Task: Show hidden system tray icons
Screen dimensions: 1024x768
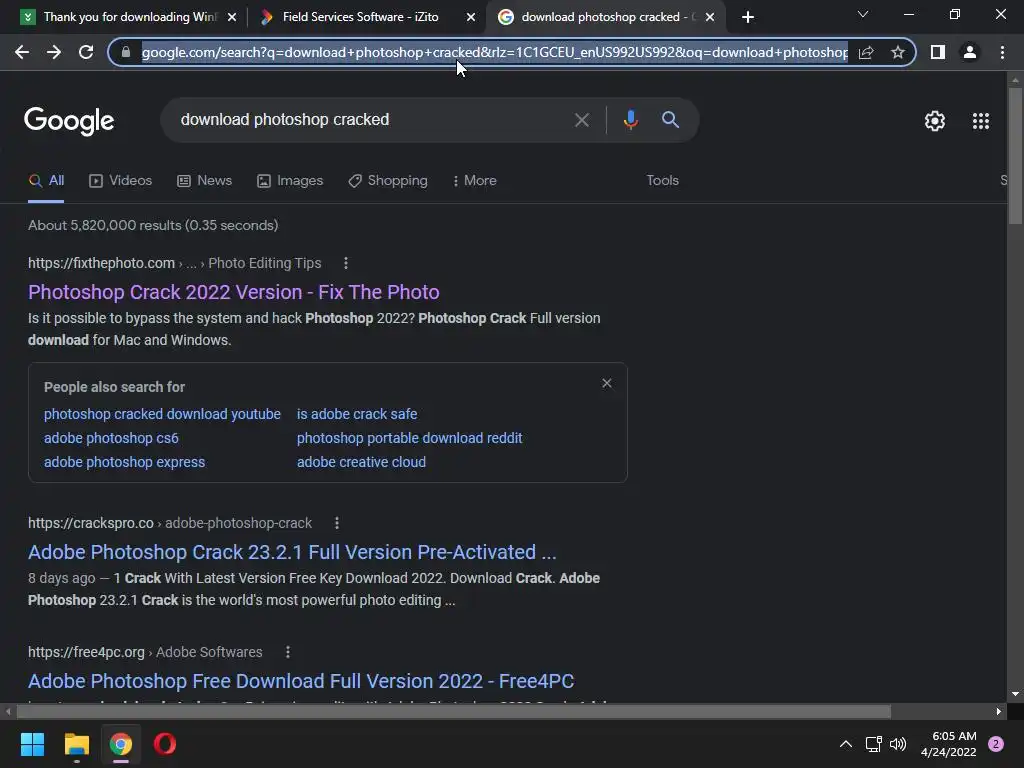Action: 846,744
